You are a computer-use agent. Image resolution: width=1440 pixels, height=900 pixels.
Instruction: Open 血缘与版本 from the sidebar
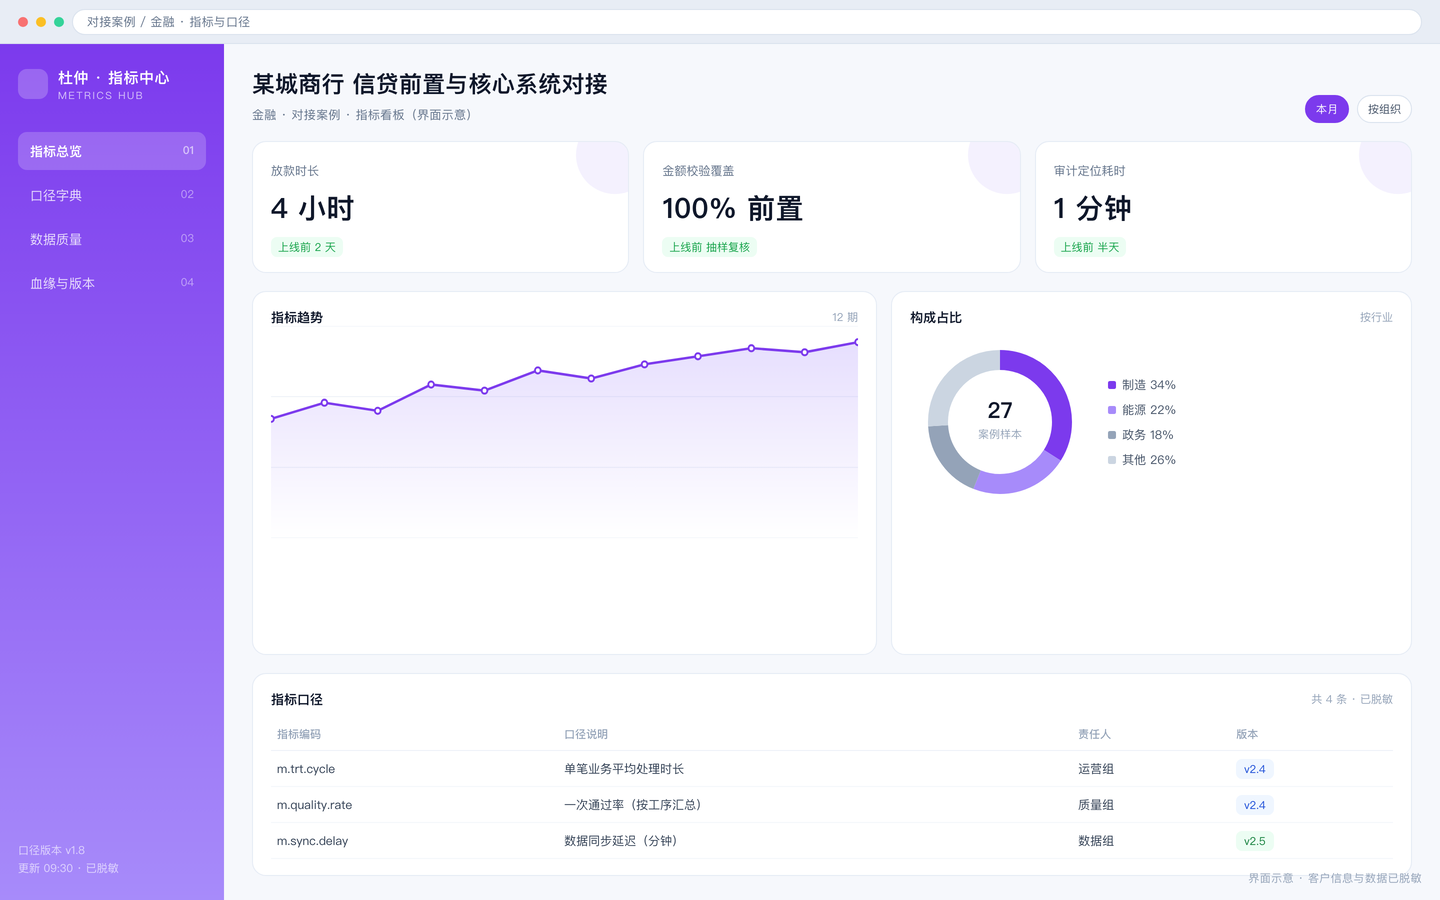[x=112, y=283]
